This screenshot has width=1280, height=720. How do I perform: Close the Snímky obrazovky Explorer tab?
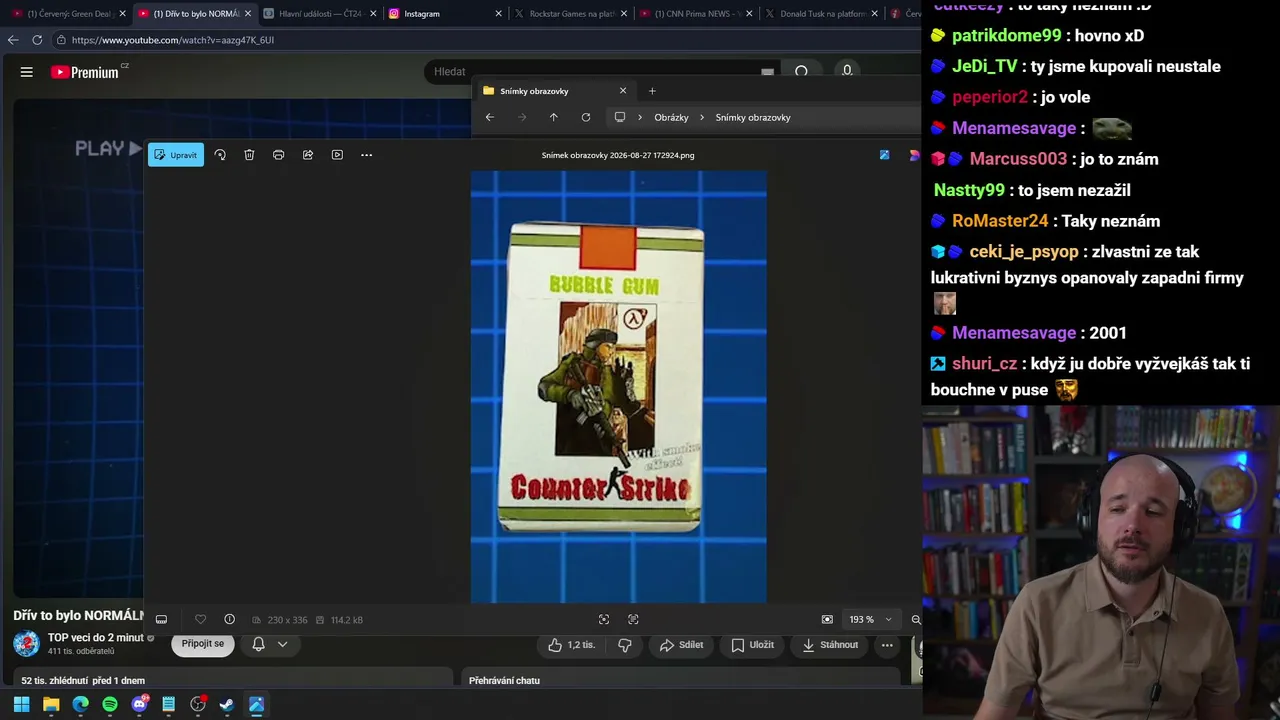623,91
